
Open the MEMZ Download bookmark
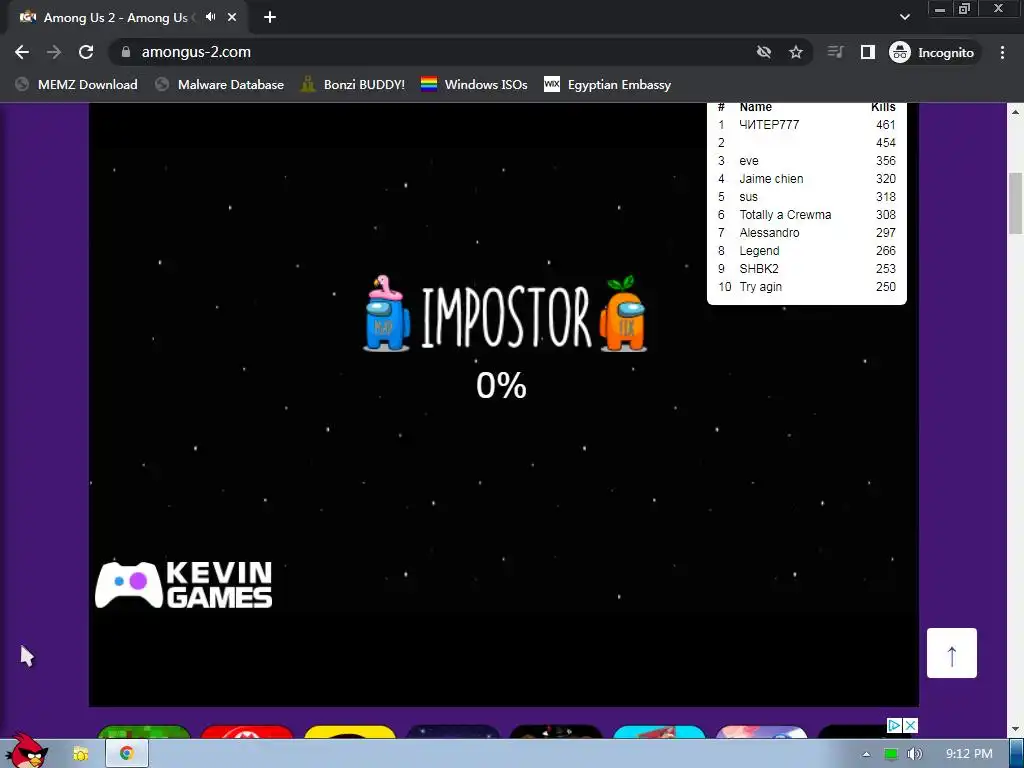(76, 84)
